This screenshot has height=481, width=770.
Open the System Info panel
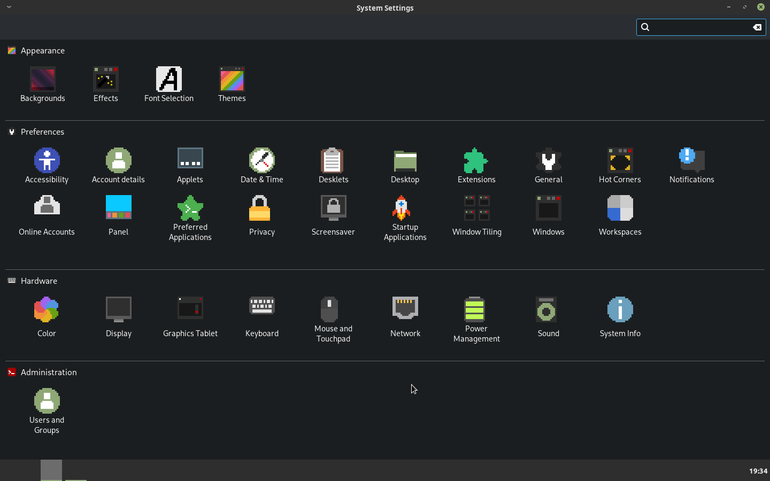tap(620, 317)
